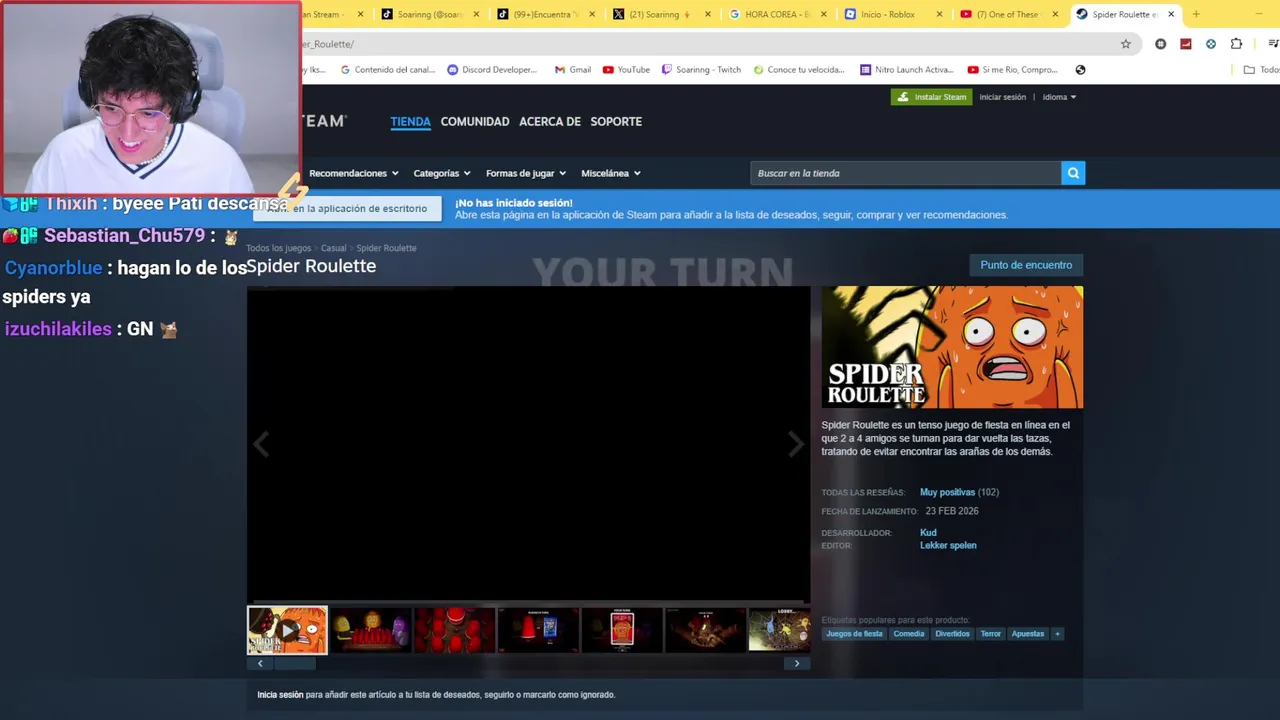Expand the Recomendaciones menu
1280x720 pixels.
(354, 173)
